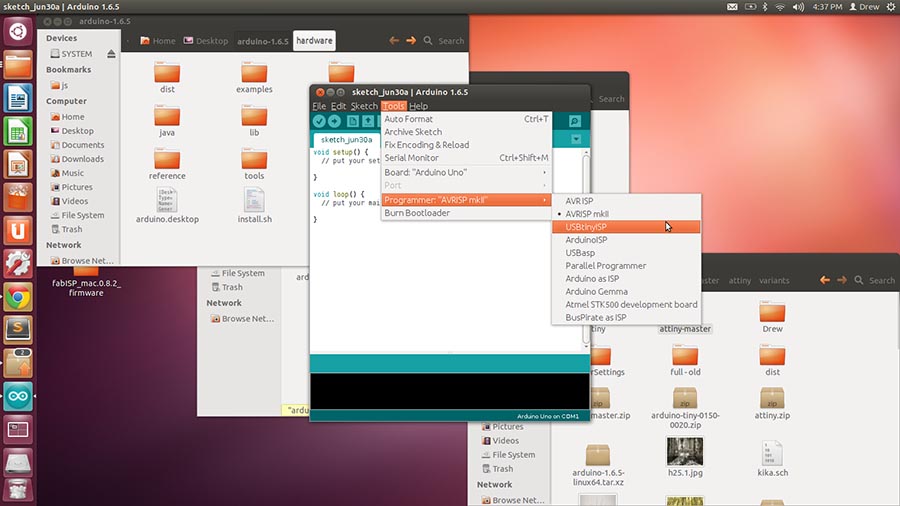Click the Arduino editor vertical scrollbar
Screen dimensions: 900x506
pos(585,250)
